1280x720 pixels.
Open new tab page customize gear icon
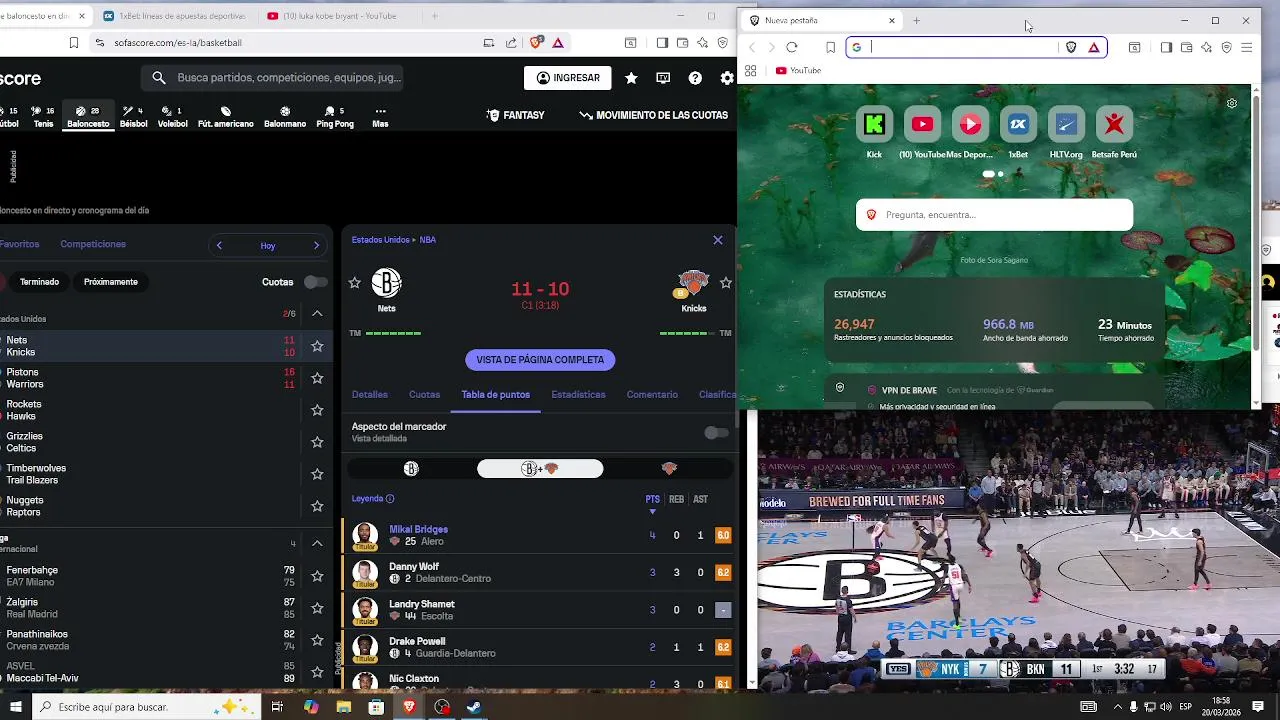tap(1232, 103)
